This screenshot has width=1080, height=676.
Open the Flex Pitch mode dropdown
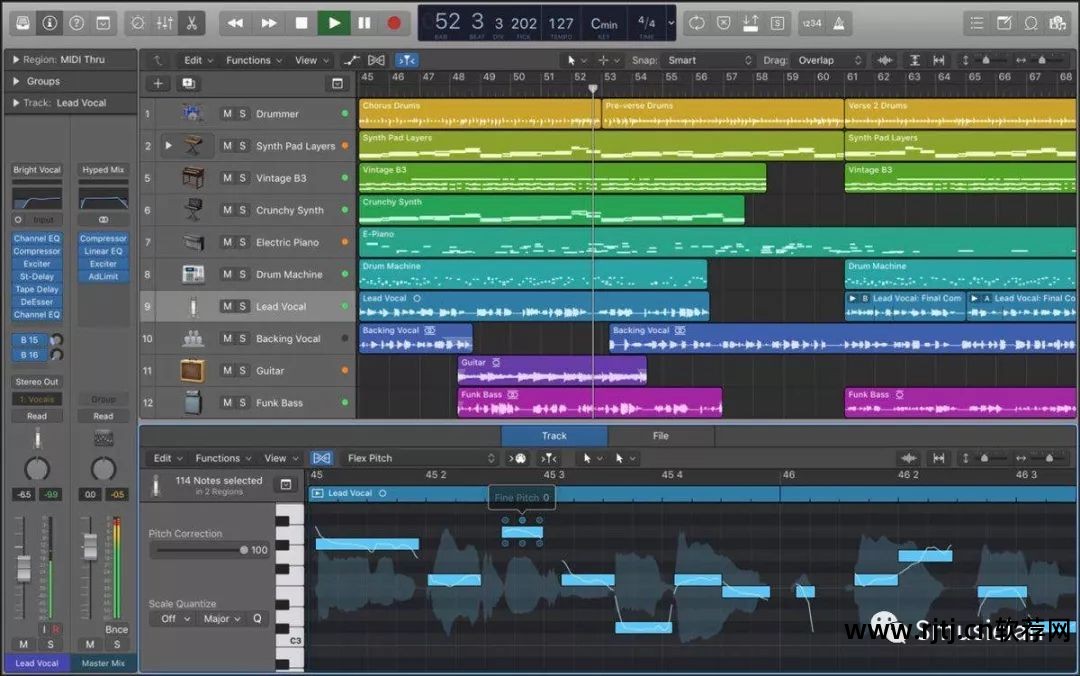[420, 458]
